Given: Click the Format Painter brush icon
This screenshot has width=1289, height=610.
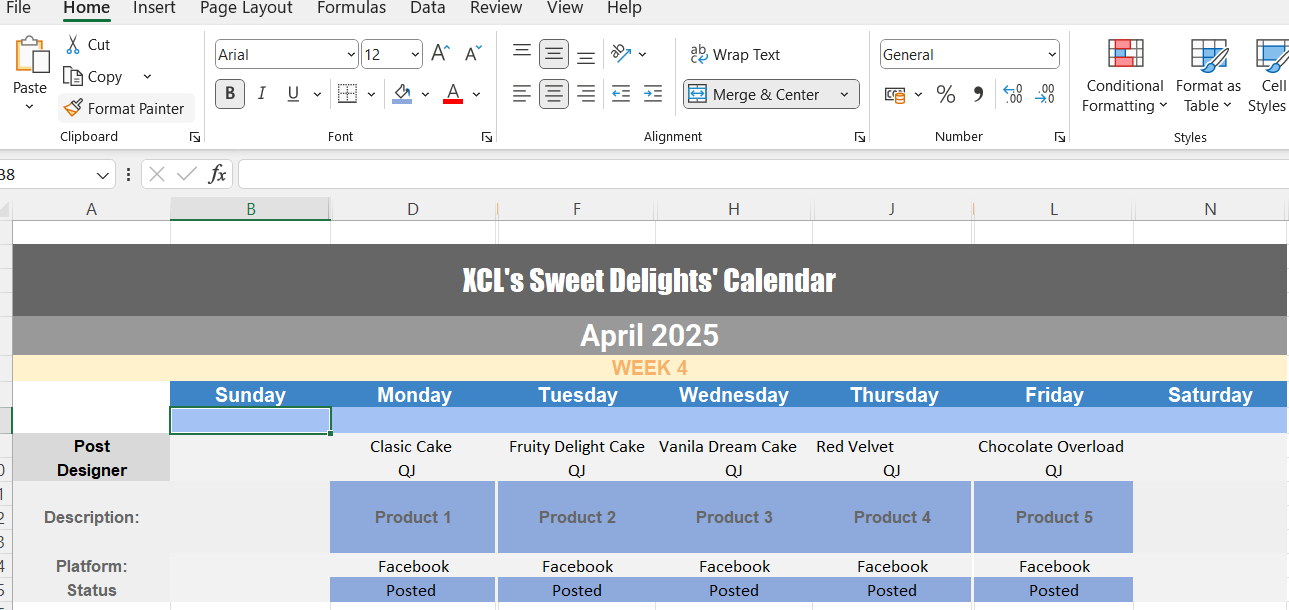Looking at the screenshot, I should (72, 108).
